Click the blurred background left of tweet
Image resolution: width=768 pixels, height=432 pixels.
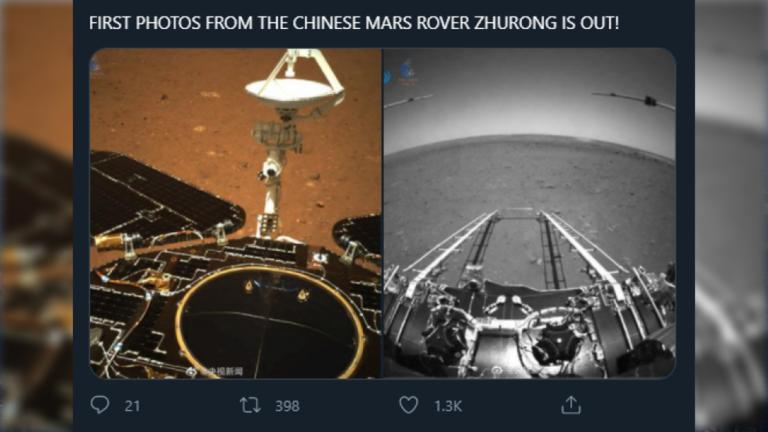37,216
